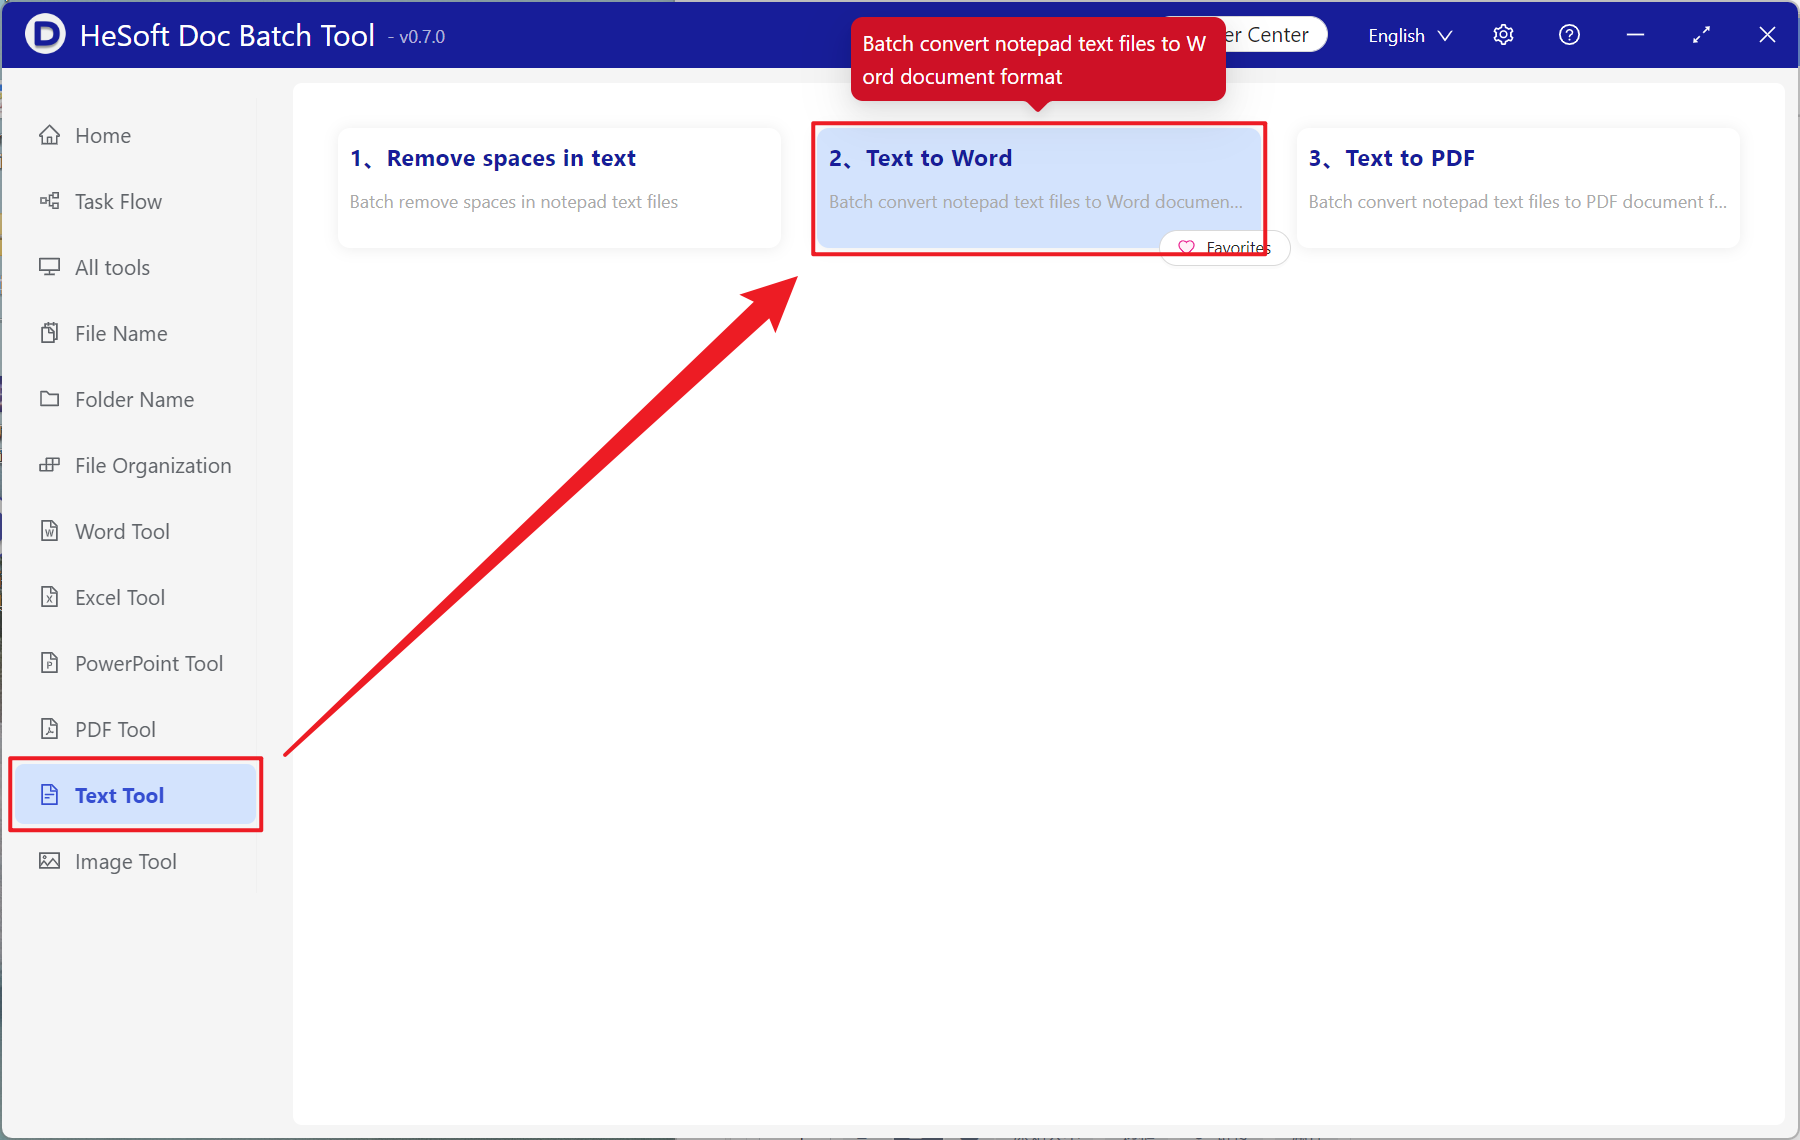Open the English language dropdown
Screen dimensions: 1800x1140
[1410, 36]
